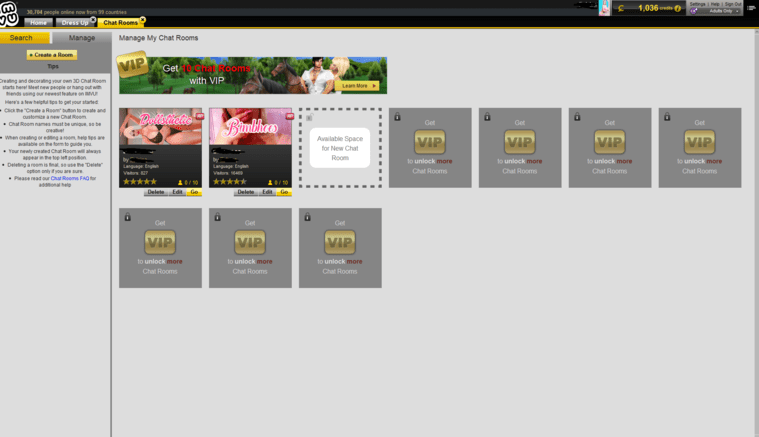Image resolution: width=759 pixels, height=437 pixels.
Task: Switch to the Home tab
Action: [38, 23]
